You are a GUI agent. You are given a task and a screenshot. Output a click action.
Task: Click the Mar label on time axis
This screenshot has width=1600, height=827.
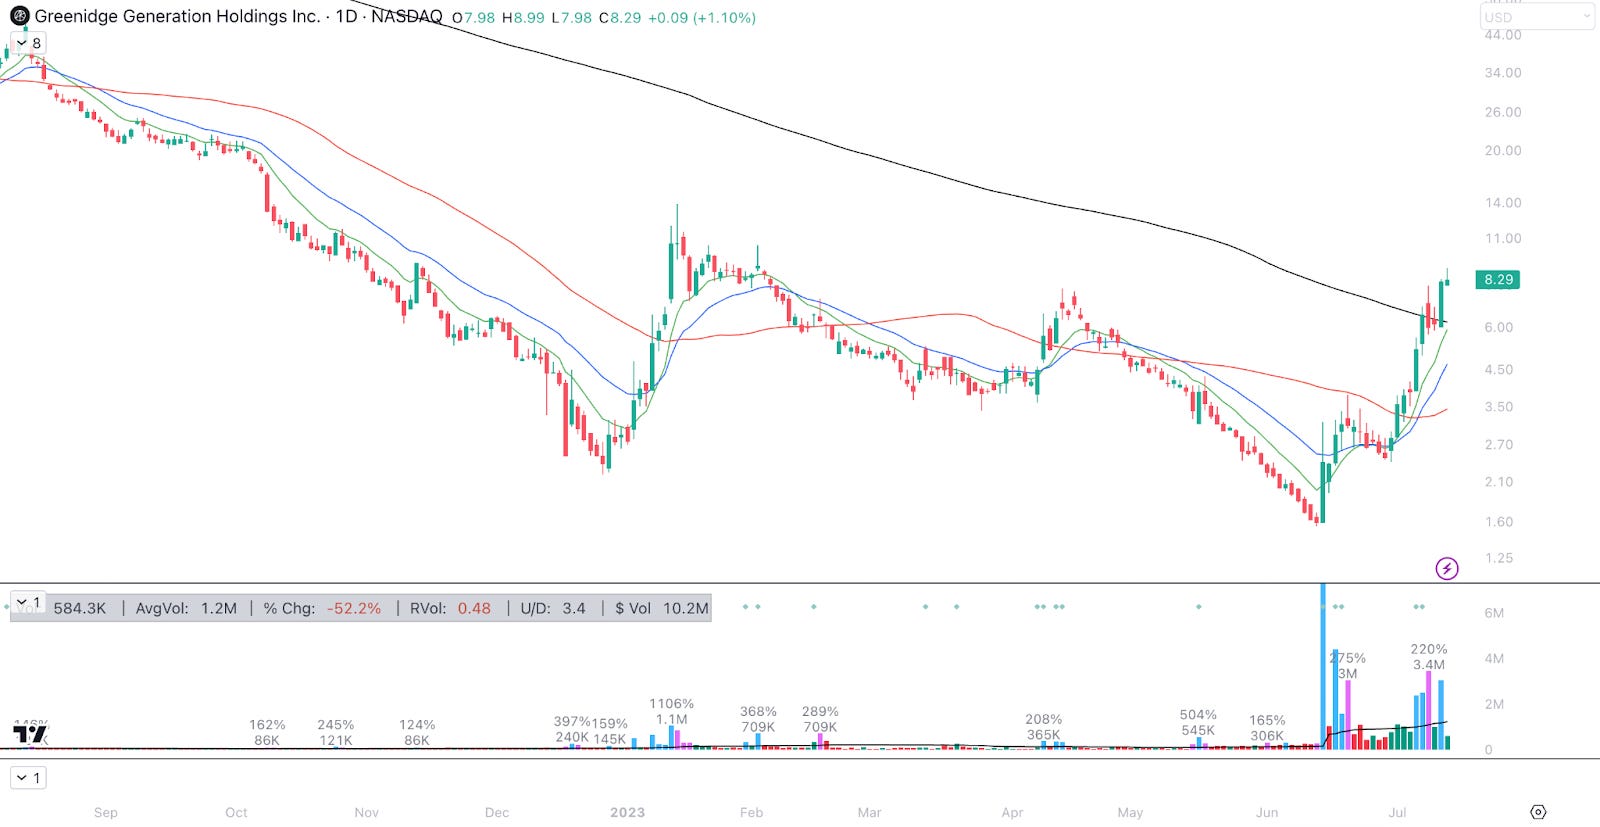tap(870, 812)
